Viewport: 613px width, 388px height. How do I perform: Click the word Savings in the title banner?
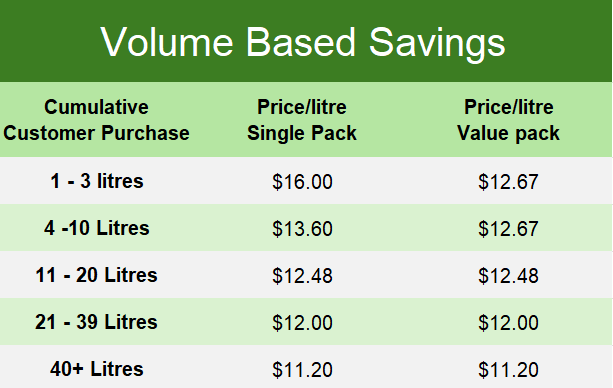coord(437,44)
